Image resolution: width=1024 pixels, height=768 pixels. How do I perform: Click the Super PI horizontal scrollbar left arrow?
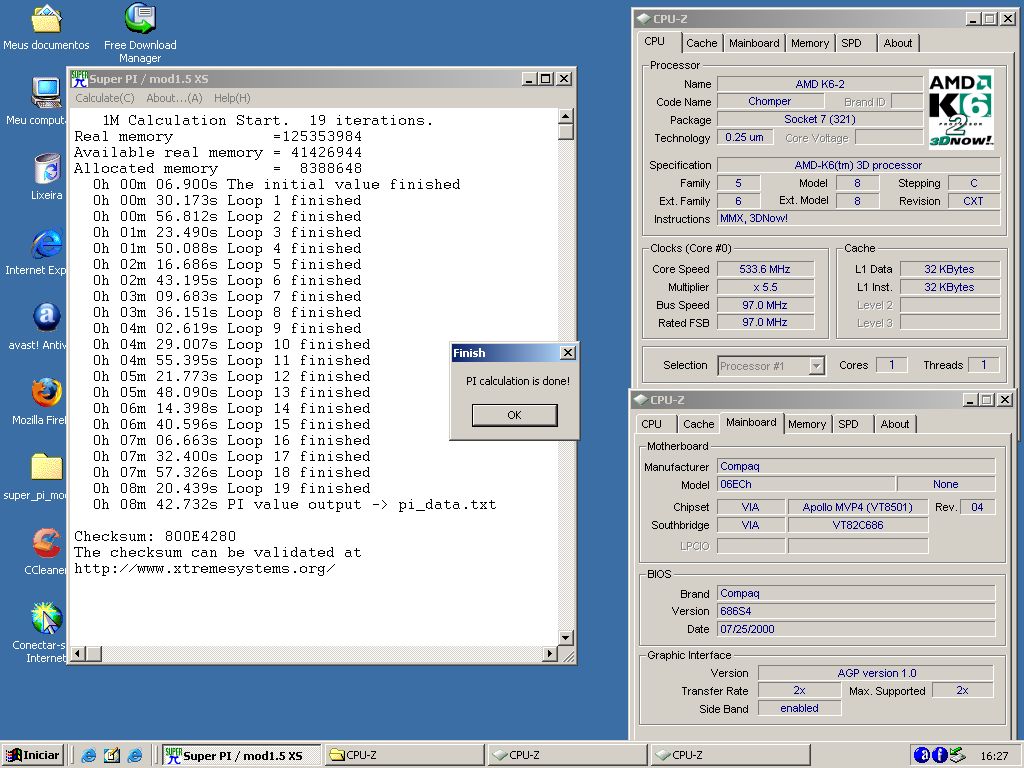[78, 653]
